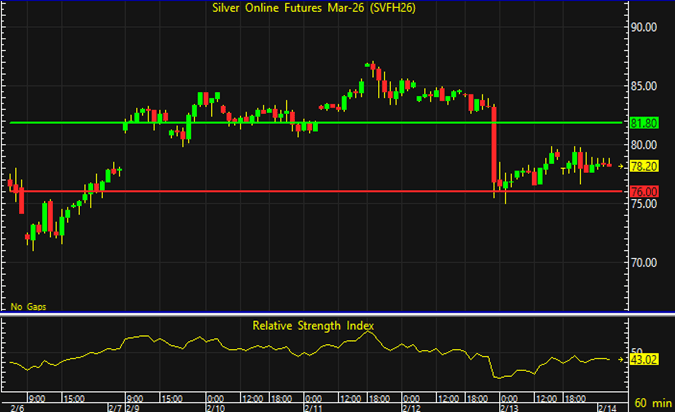Click the yellow 78.20 last price label

click(x=645, y=166)
